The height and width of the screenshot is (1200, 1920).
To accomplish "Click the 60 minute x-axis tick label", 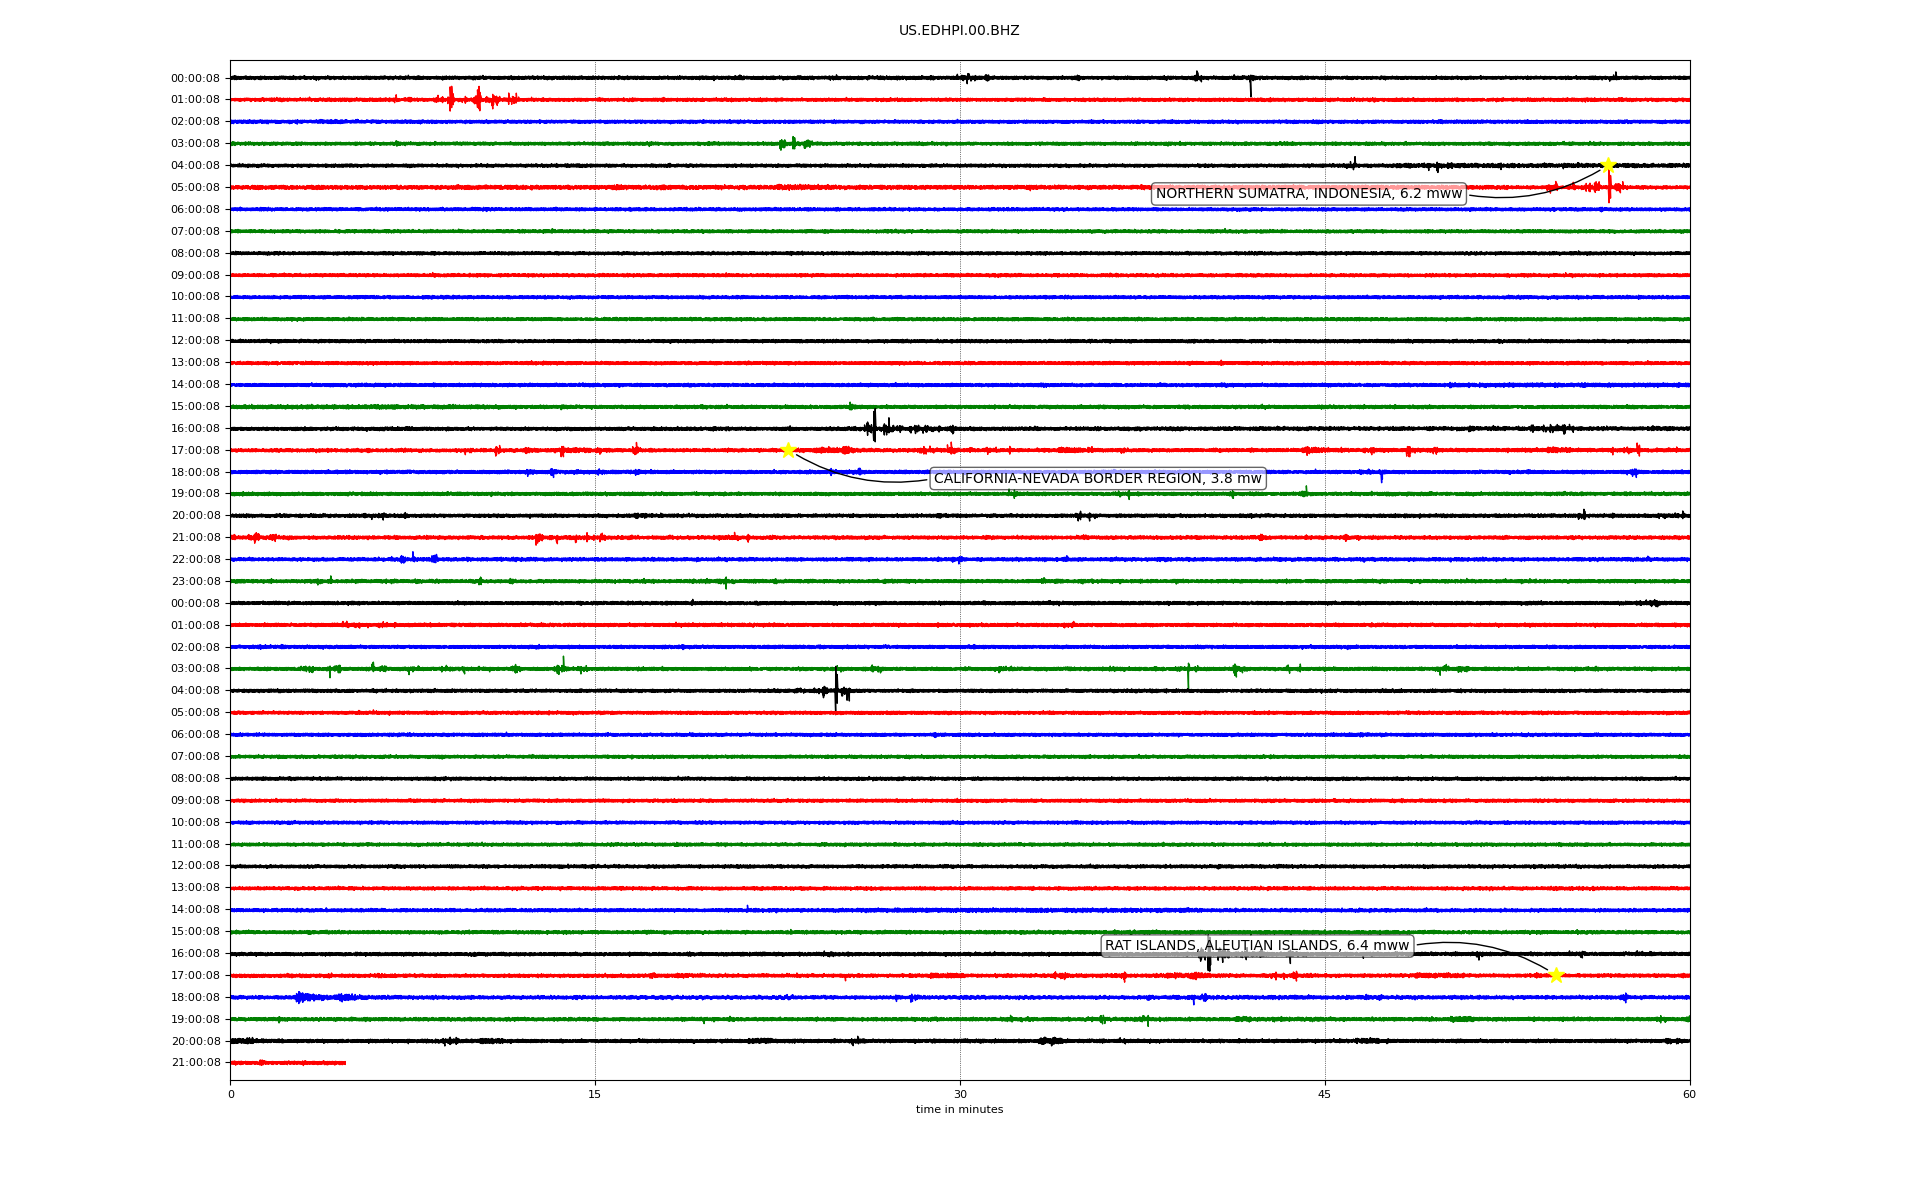I will (x=1689, y=1094).
